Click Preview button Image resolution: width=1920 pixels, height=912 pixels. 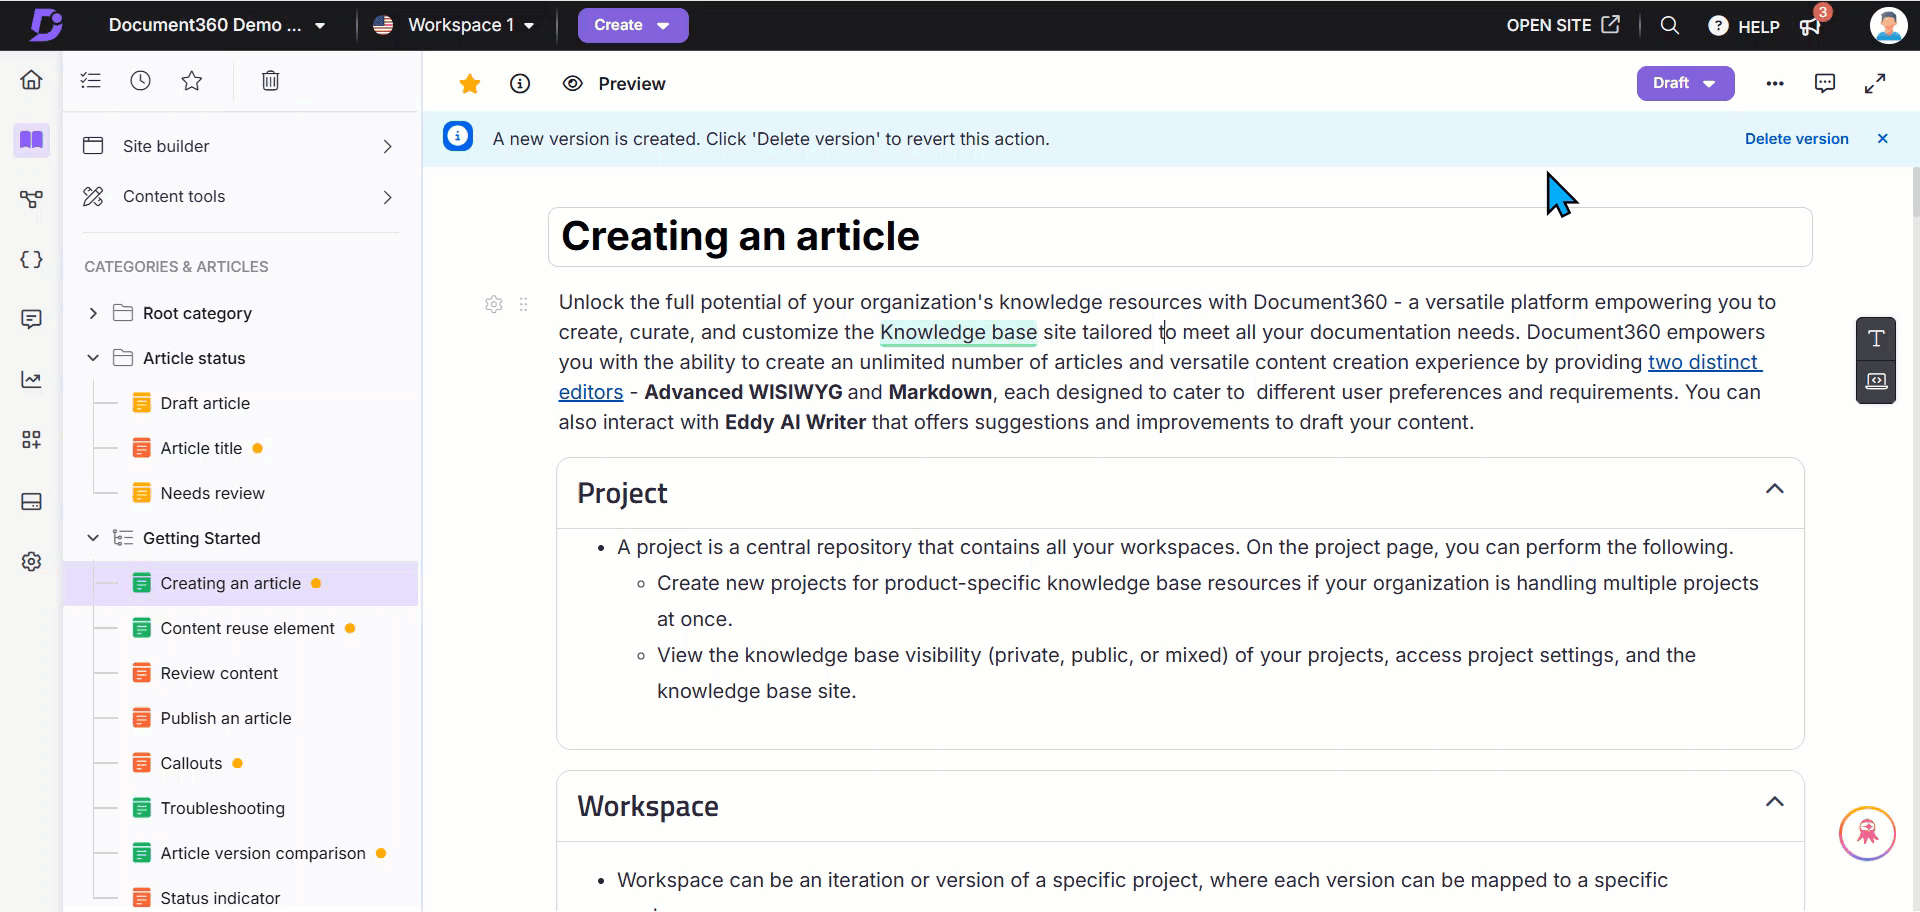(x=614, y=84)
